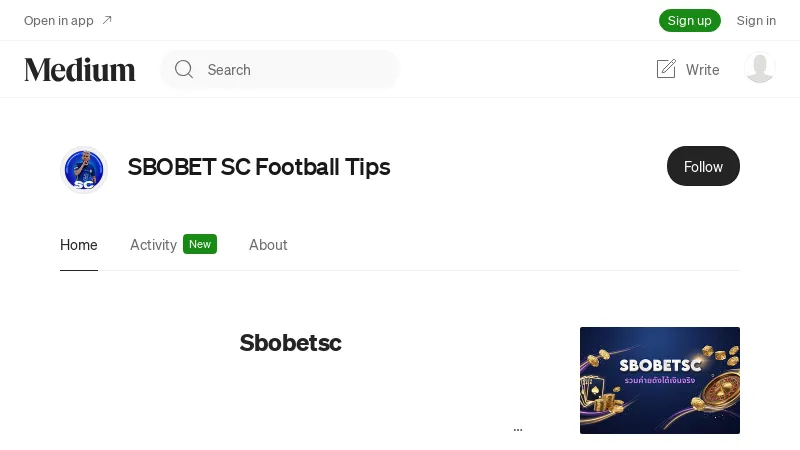Select the About tab
Image resolution: width=800 pixels, height=450 pixels.
click(268, 245)
